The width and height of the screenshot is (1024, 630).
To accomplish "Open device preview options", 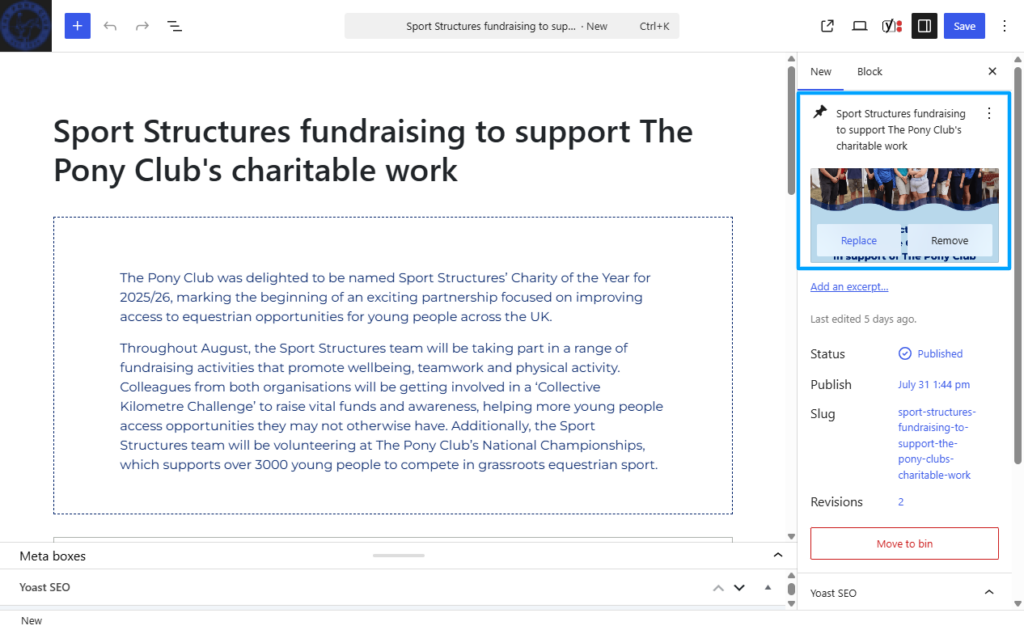I will (859, 26).
